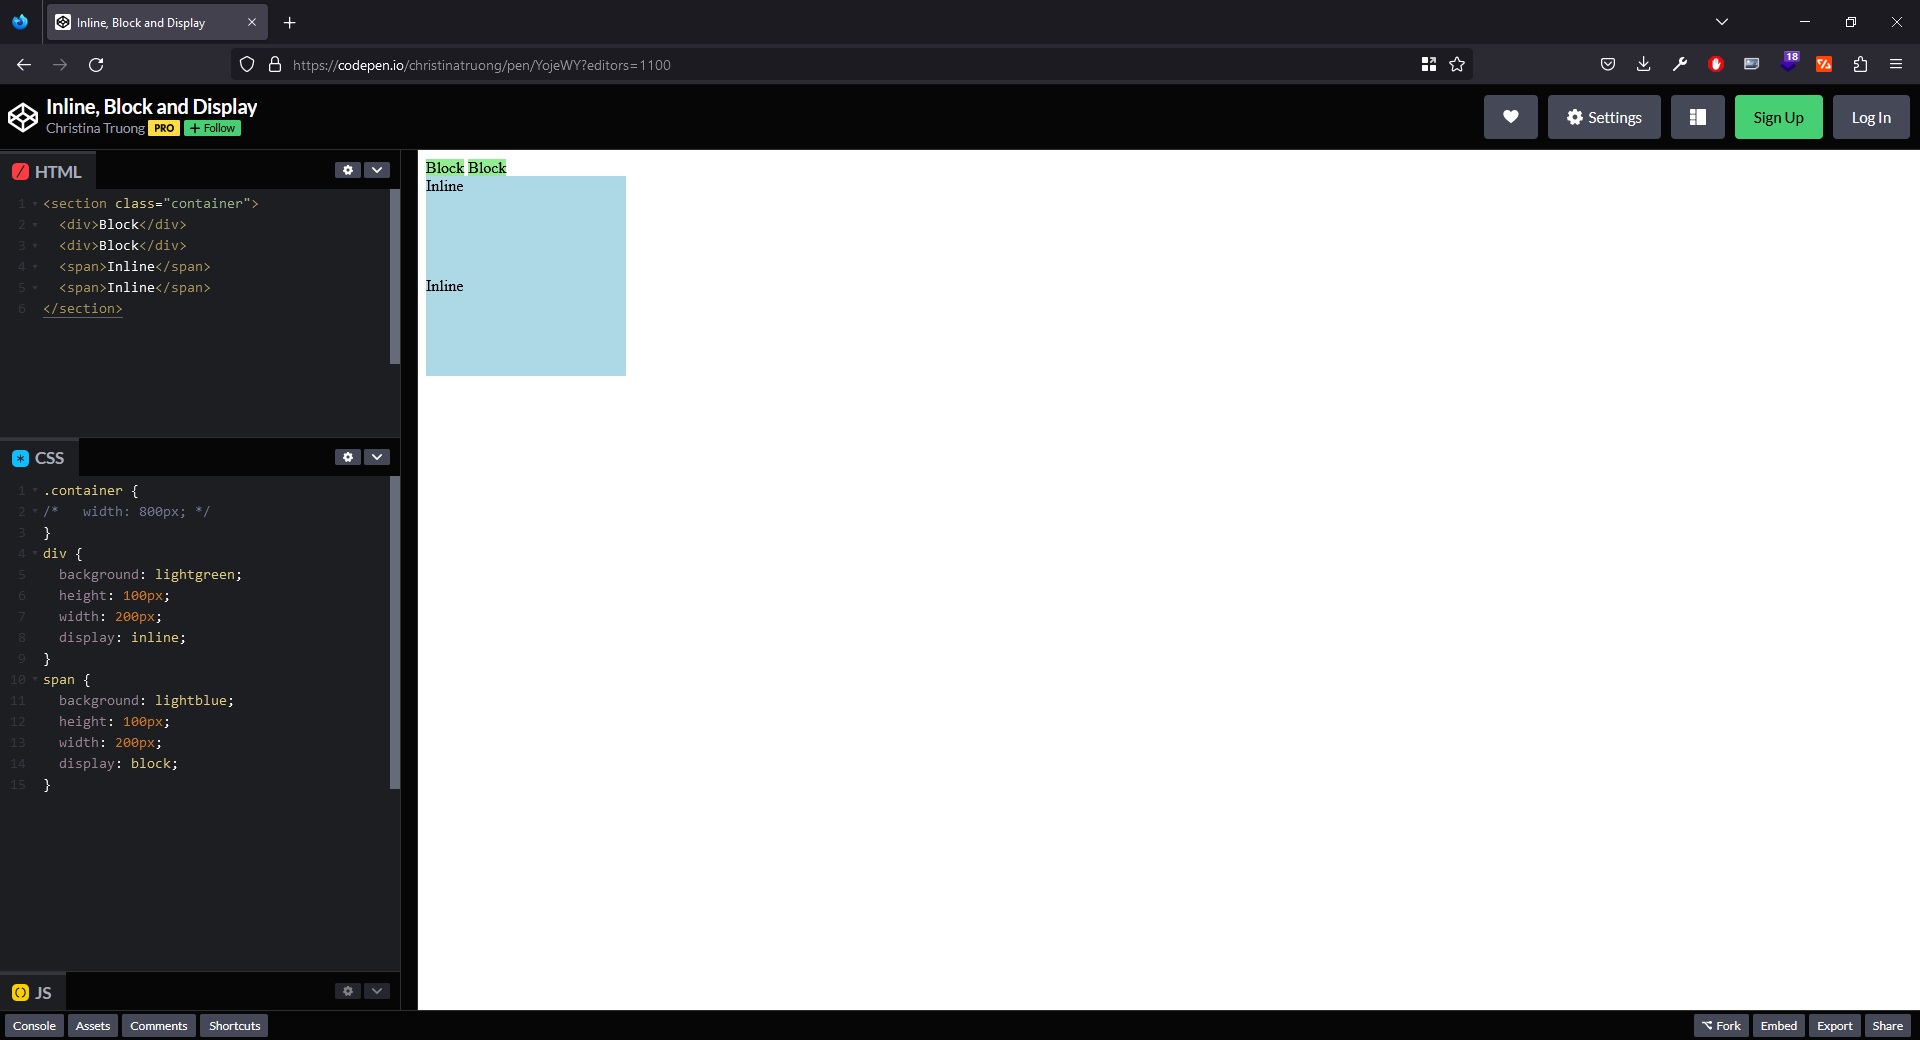Image resolution: width=1920 pixels, height=1040 pixels.
Task: Select the CSS editor tab
Action: [x=38, y=458]
